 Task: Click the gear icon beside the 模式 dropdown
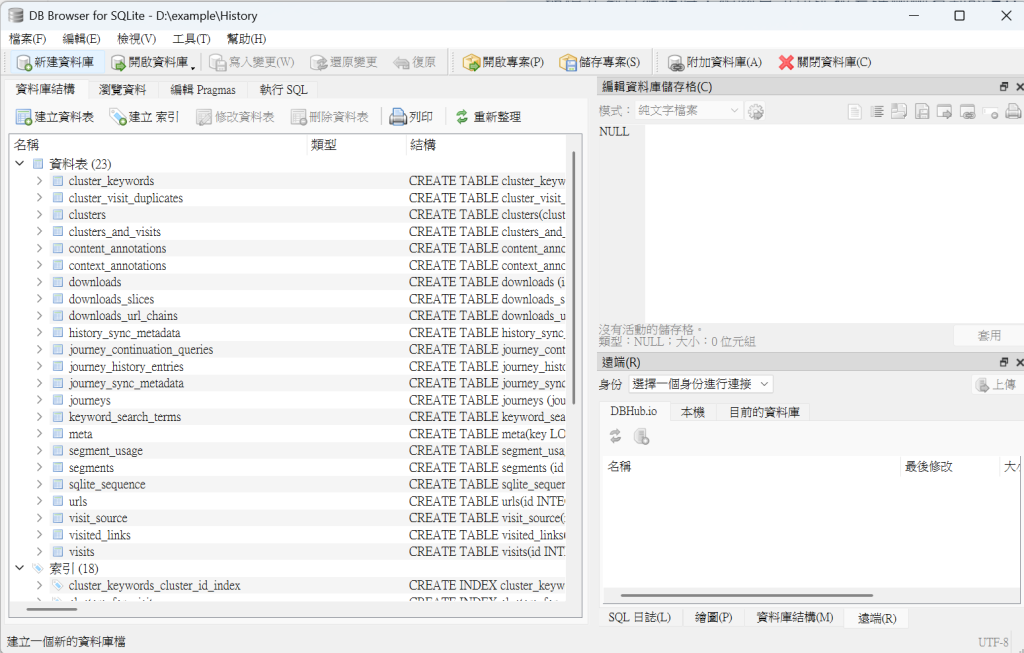click(756, 112)
